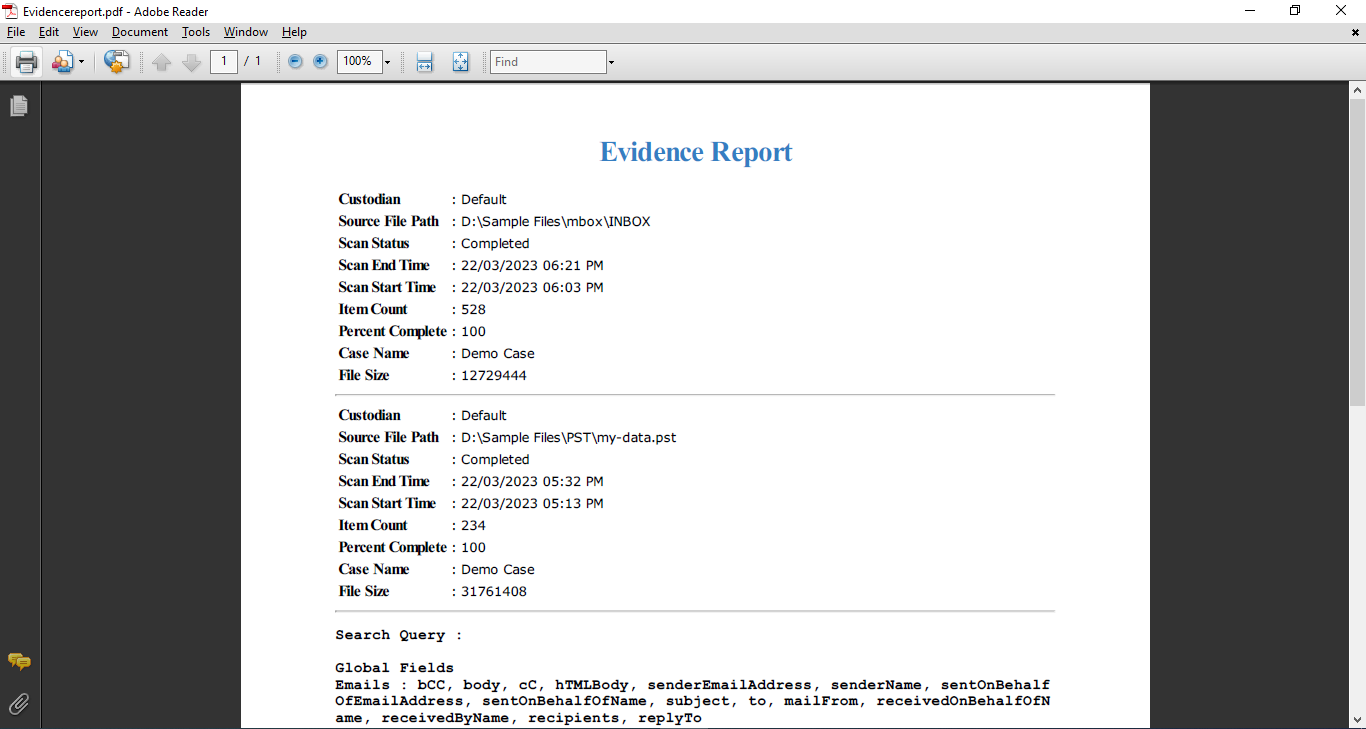Go to previous page arrow
Image resolution: width=1366 pixels, height=729 pixels.
(162, 62)
